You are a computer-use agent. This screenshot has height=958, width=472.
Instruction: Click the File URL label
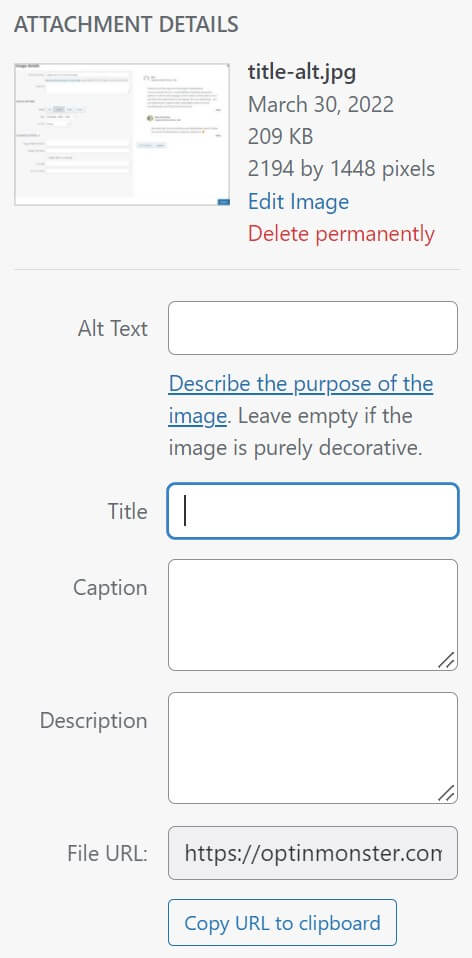coord(107,854)
